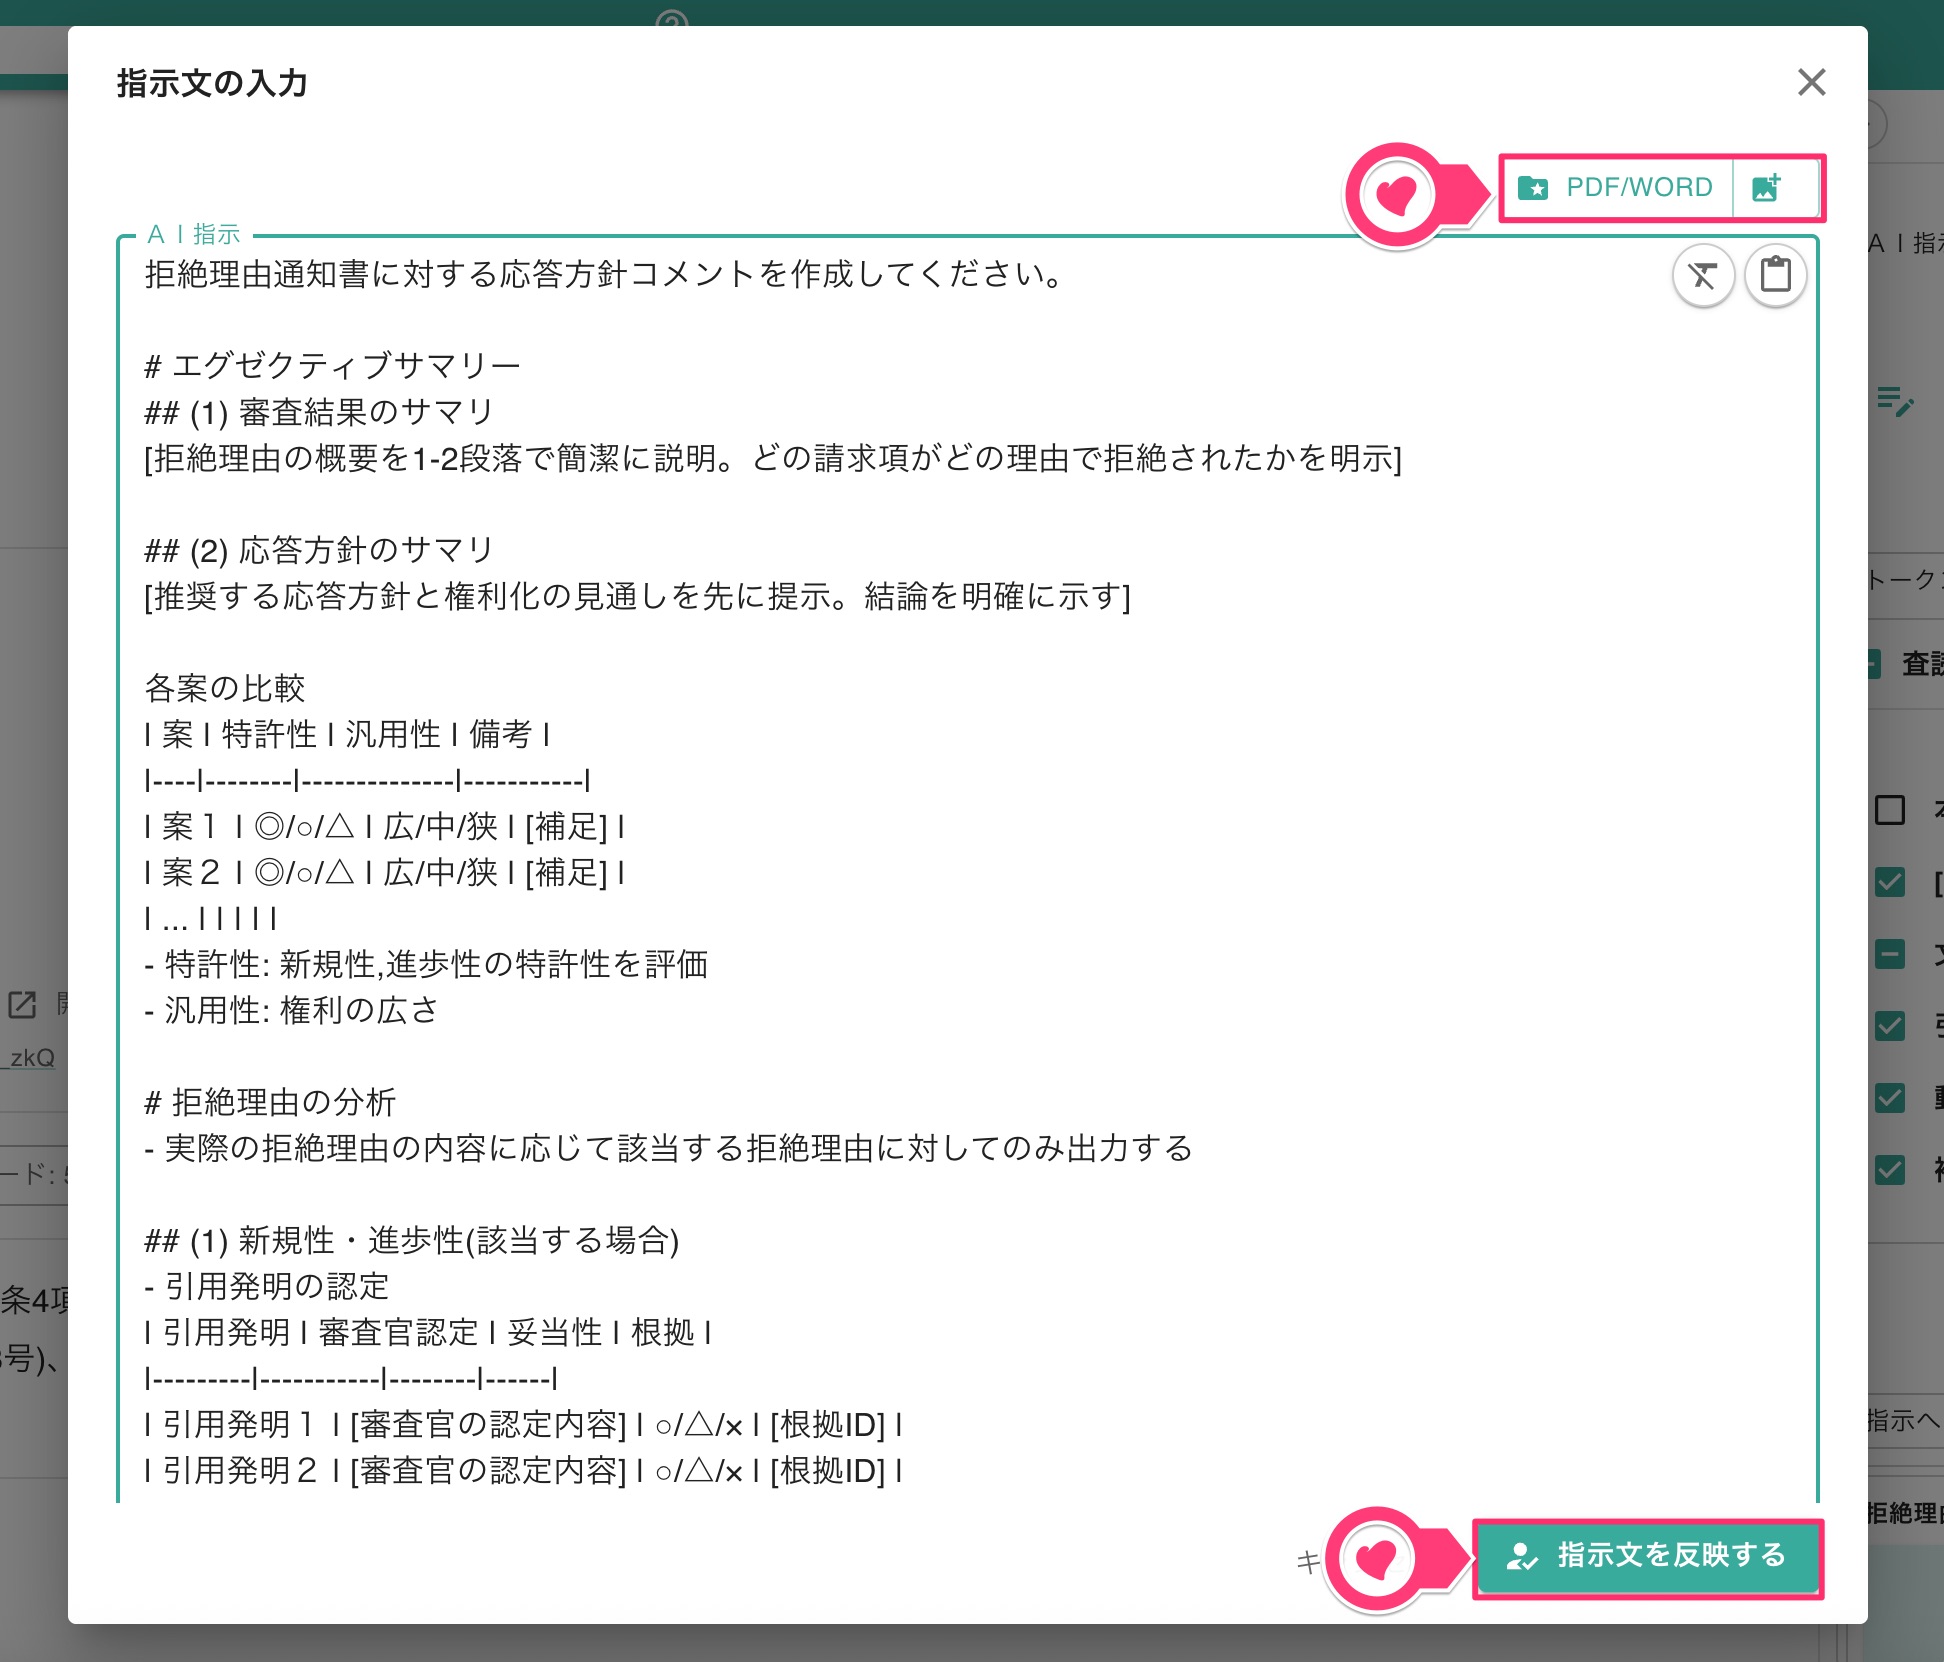Click the clipboard paste icon
Image resolution: width=1944 pixels, height=1662 pixels.
[x=1775, y=275]
